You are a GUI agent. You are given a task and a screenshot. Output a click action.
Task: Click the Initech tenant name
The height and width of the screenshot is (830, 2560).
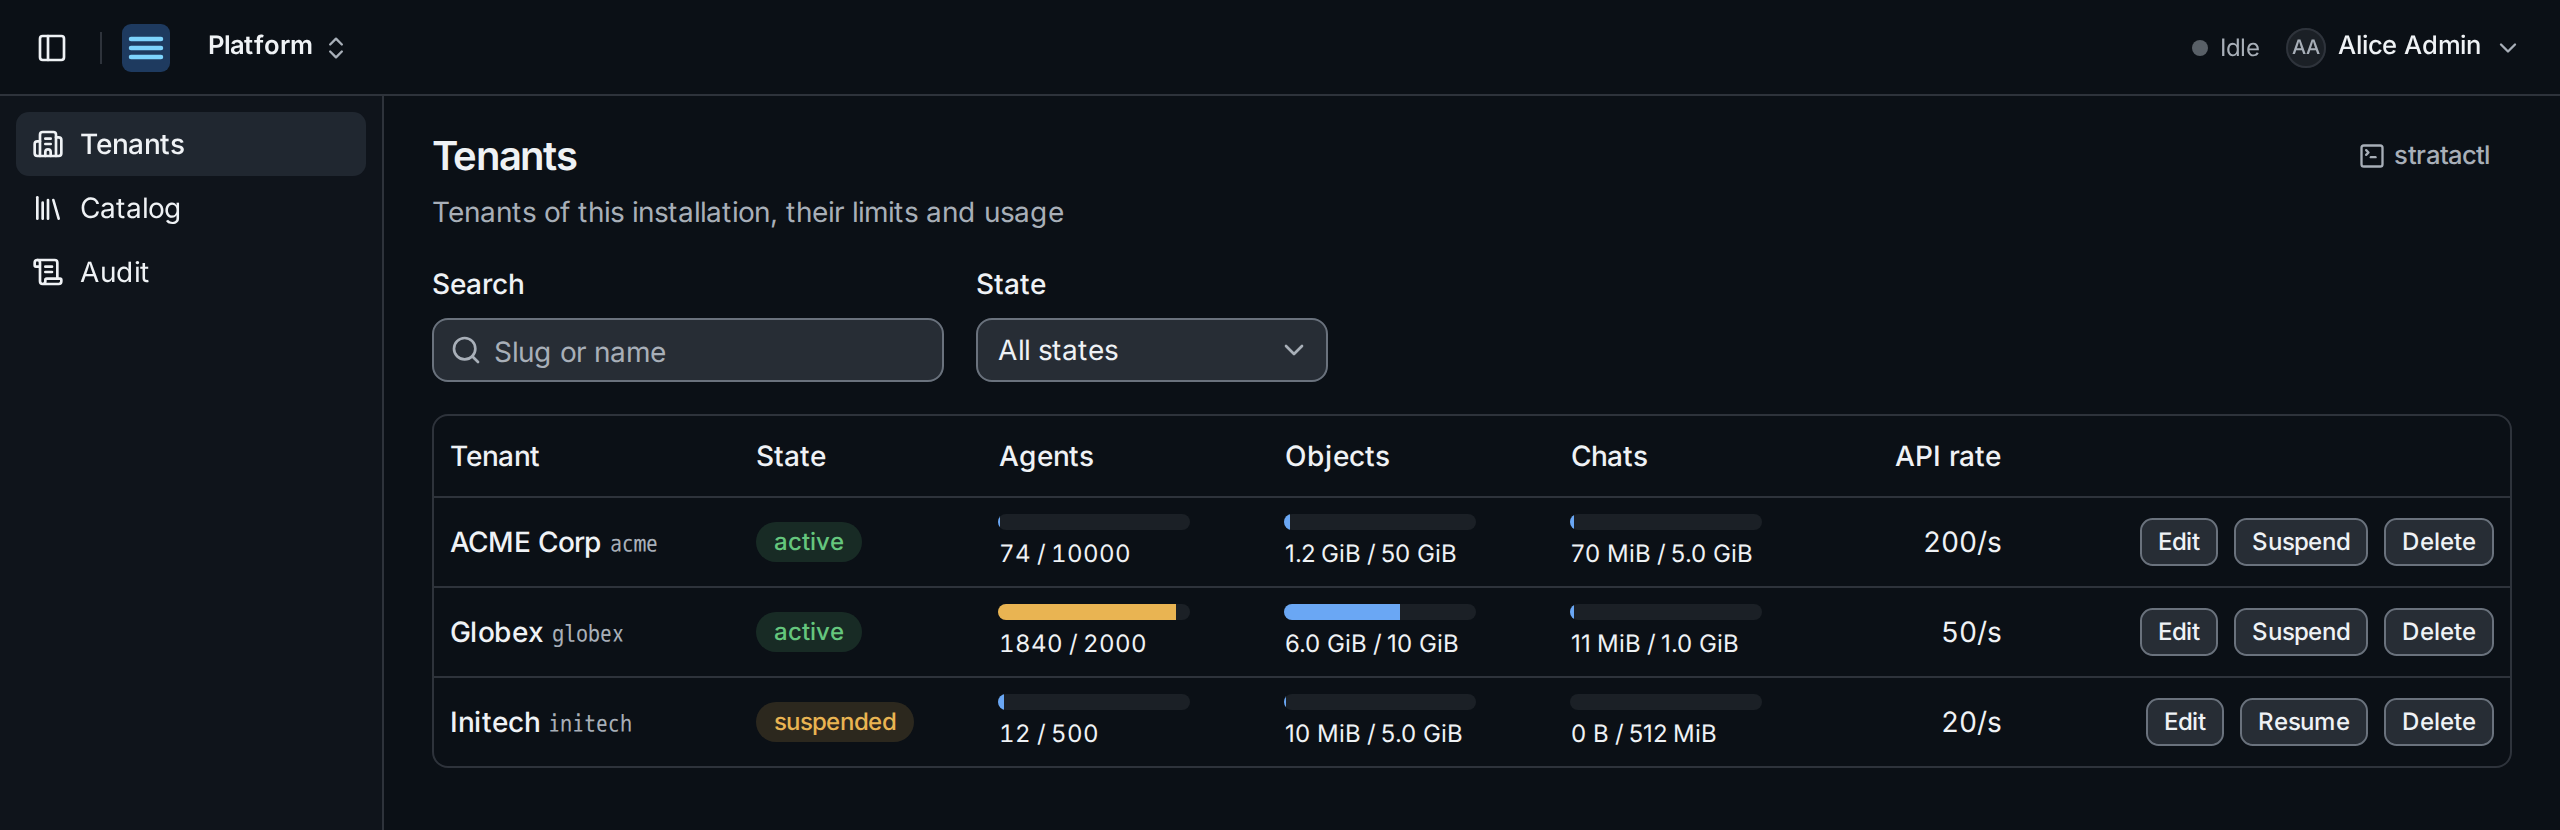coord(495,722)
